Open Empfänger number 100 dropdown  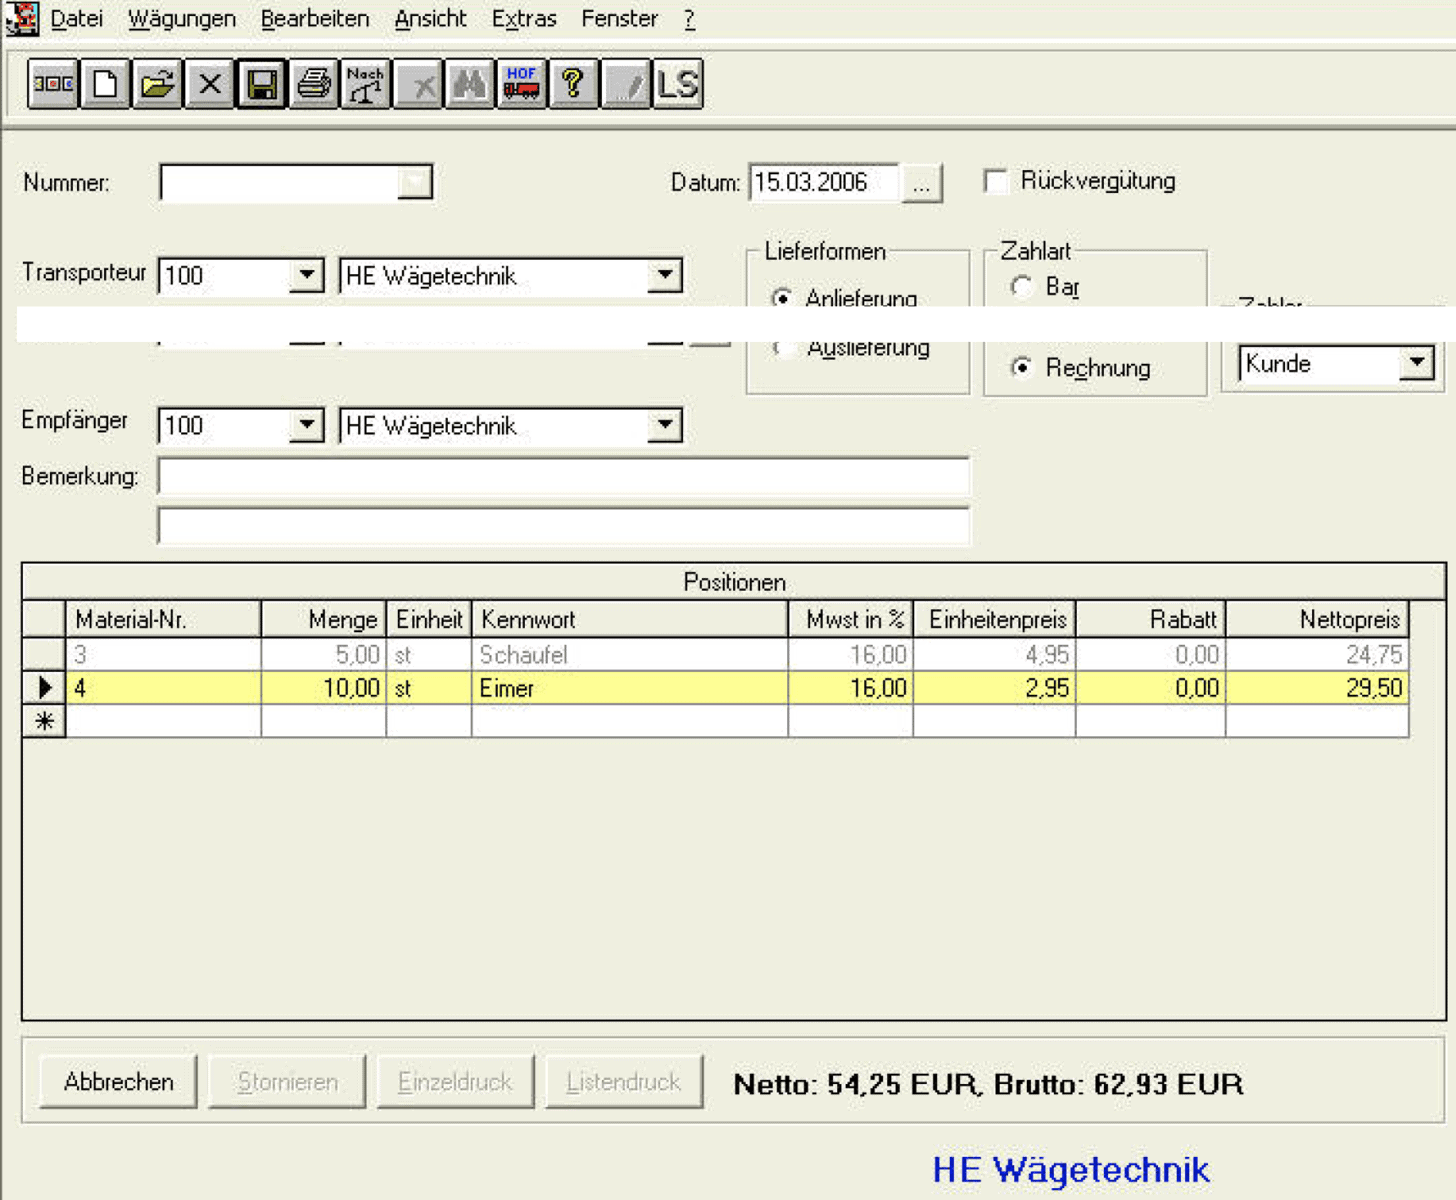coord(307,425)
